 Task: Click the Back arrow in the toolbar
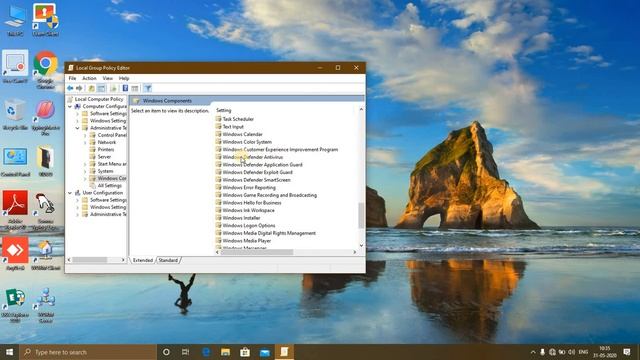70,88
